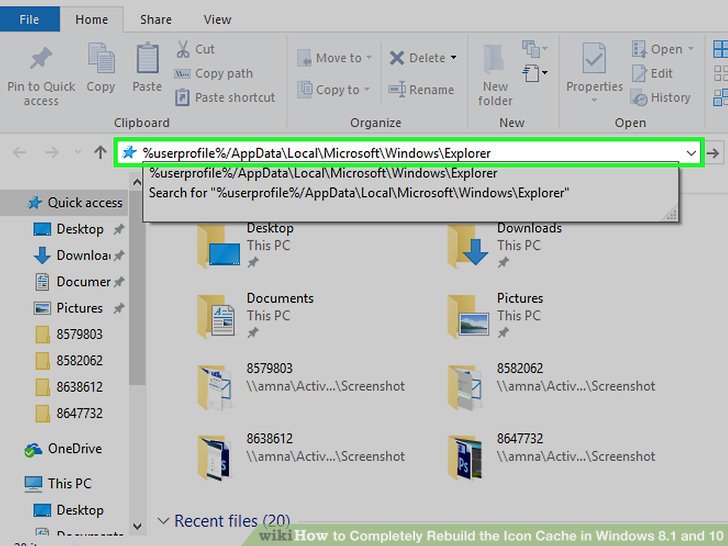Click Pin to Quick access icon

pyautogui.click(x=41, y=59)
